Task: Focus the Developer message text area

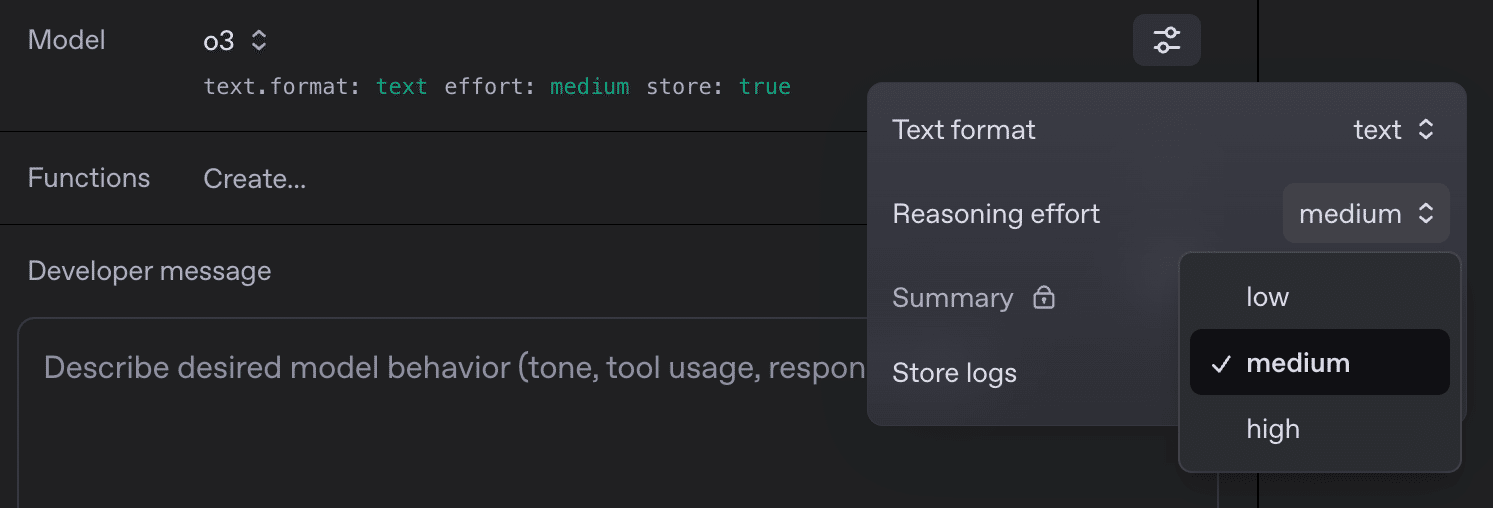Action: (450, 420)
